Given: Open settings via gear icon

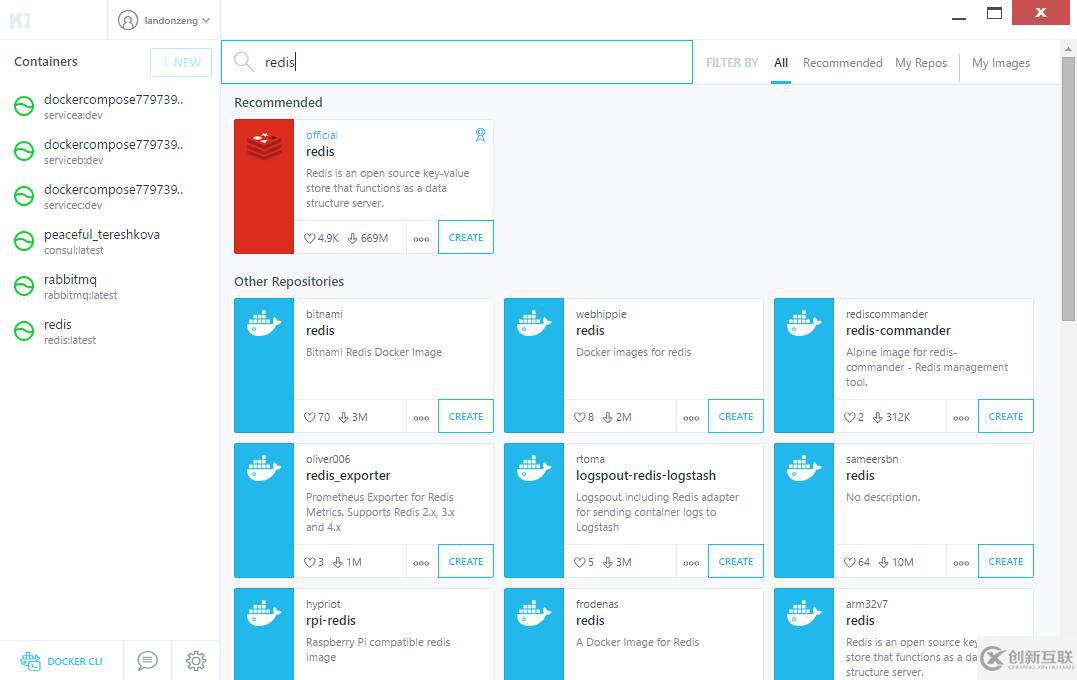Looking at the screenshot, I should click(196, 661).
